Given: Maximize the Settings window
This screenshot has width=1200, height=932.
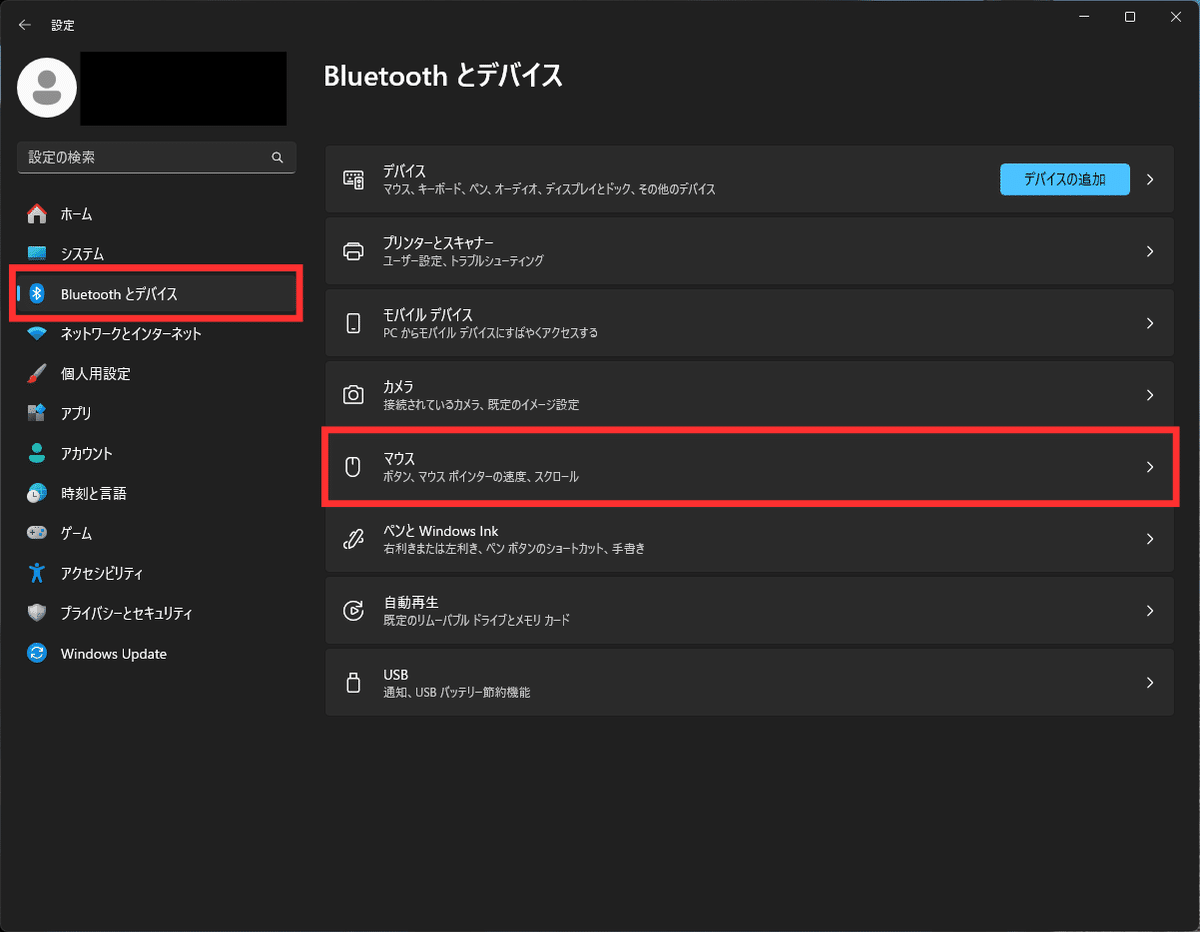Looking at the screenshot, I should [x=1129, y=17].
